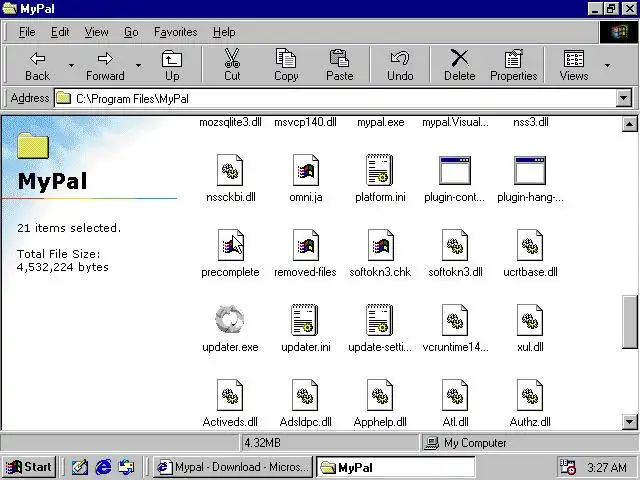
Task: Open the Help menu
Action: point(224,32)
